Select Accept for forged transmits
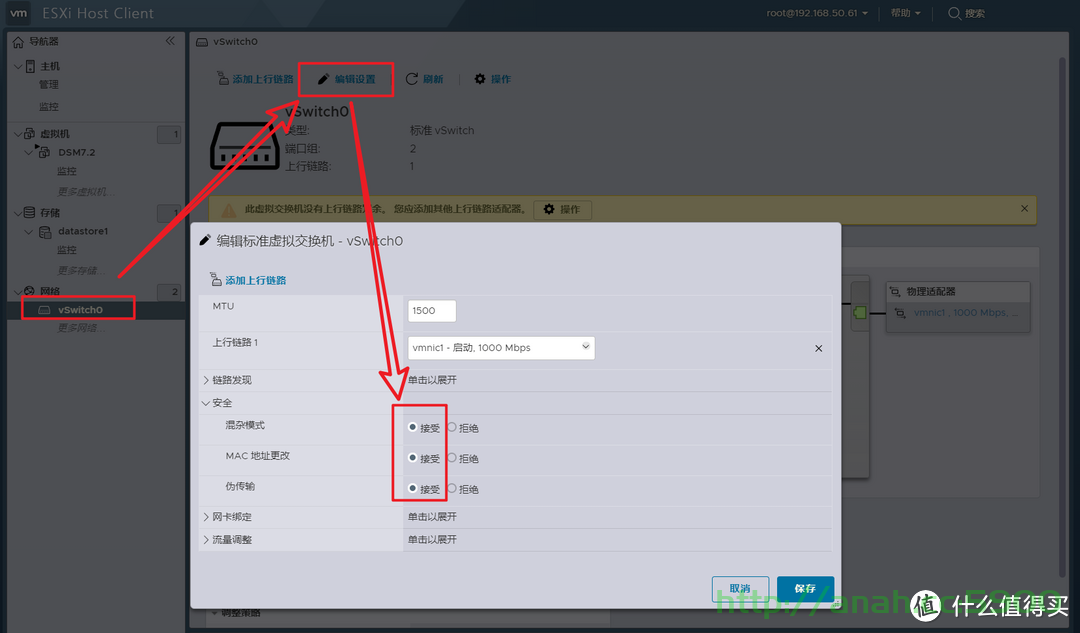1080x633 pixels. coord(413,488)
